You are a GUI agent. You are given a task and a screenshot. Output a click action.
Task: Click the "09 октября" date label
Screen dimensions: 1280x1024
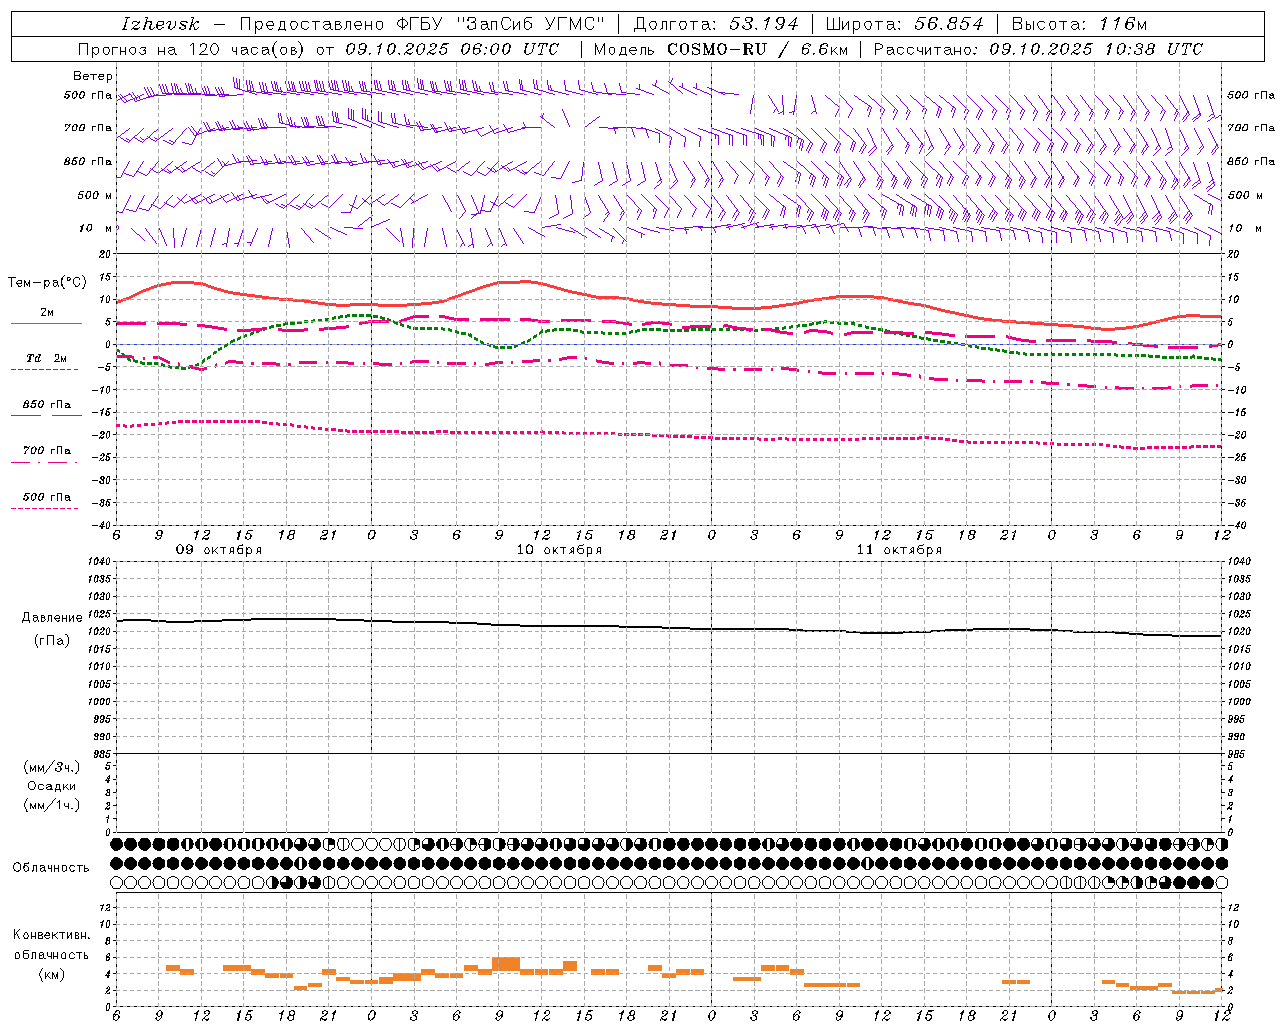coord(218,550)
